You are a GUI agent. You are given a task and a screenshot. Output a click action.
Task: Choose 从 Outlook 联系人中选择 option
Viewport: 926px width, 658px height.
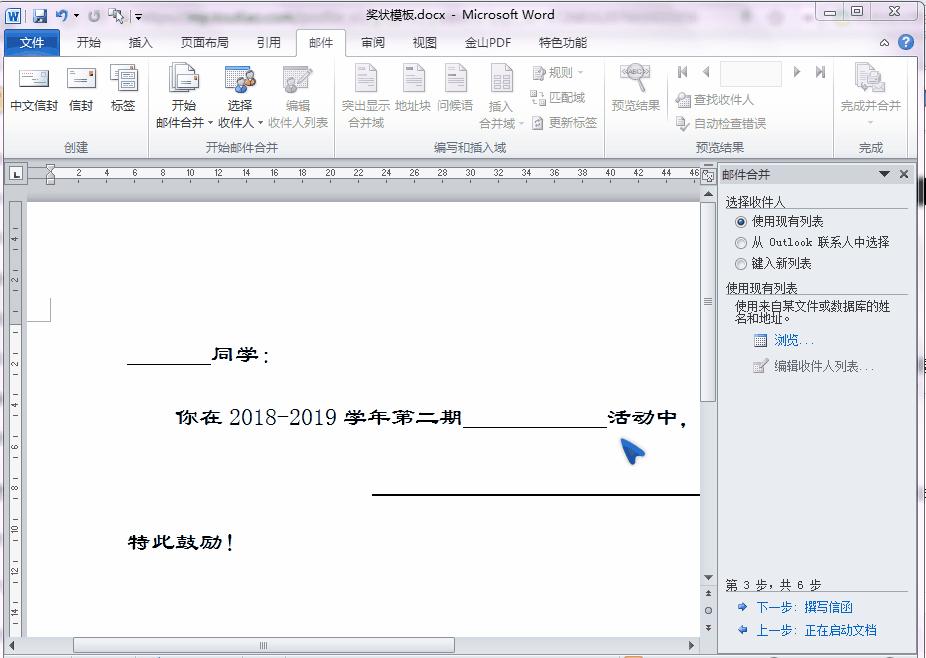tap(740, 240)
